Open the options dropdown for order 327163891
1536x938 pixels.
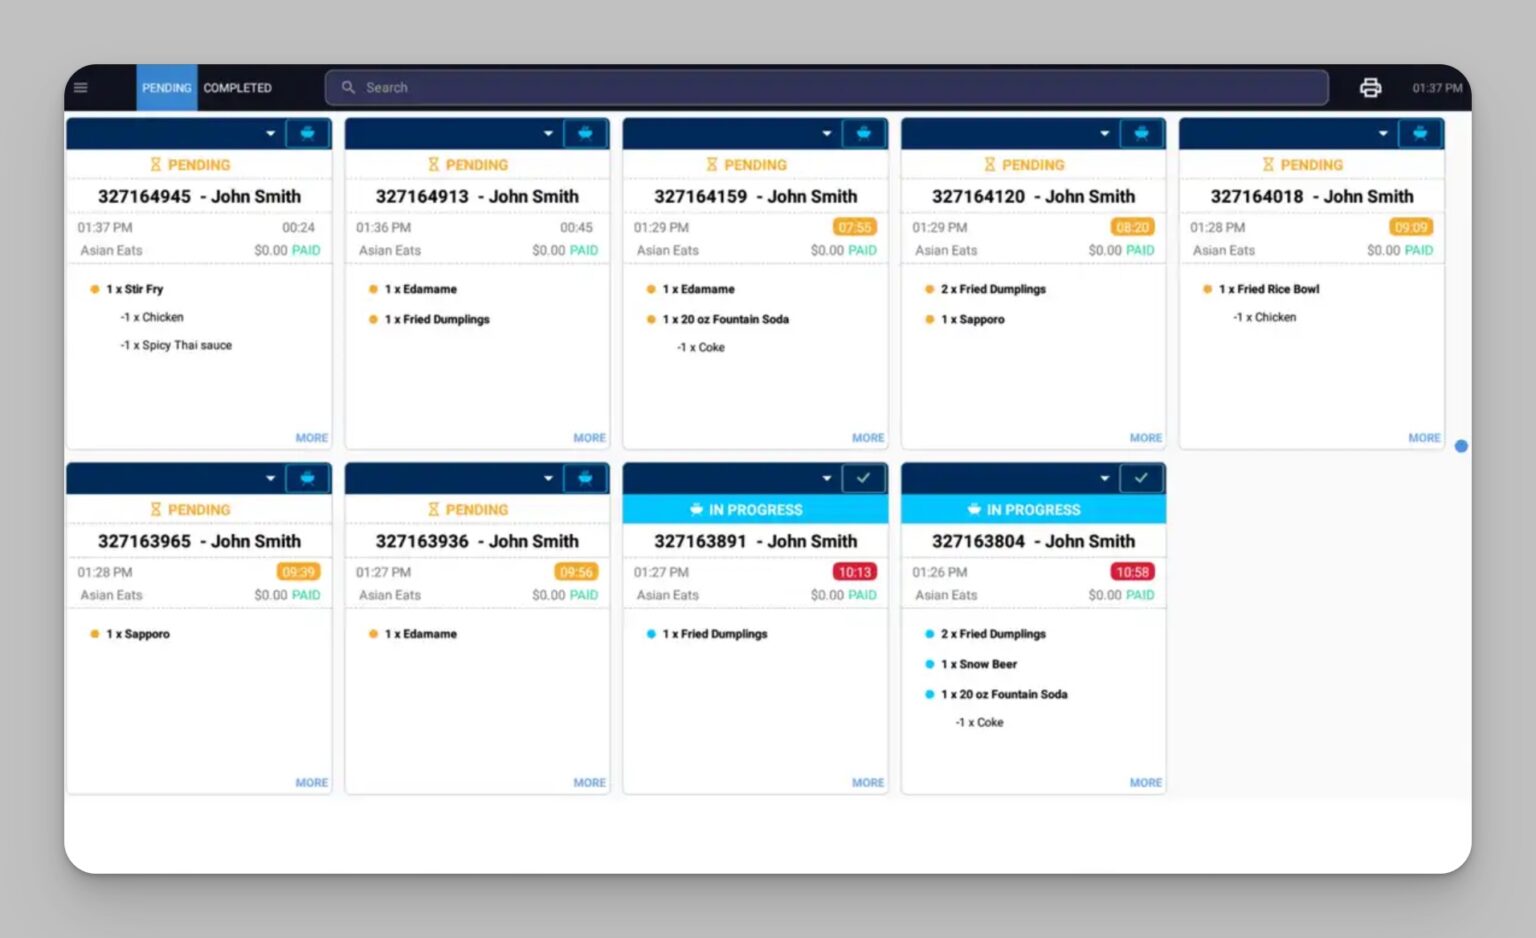coord(826,478)
